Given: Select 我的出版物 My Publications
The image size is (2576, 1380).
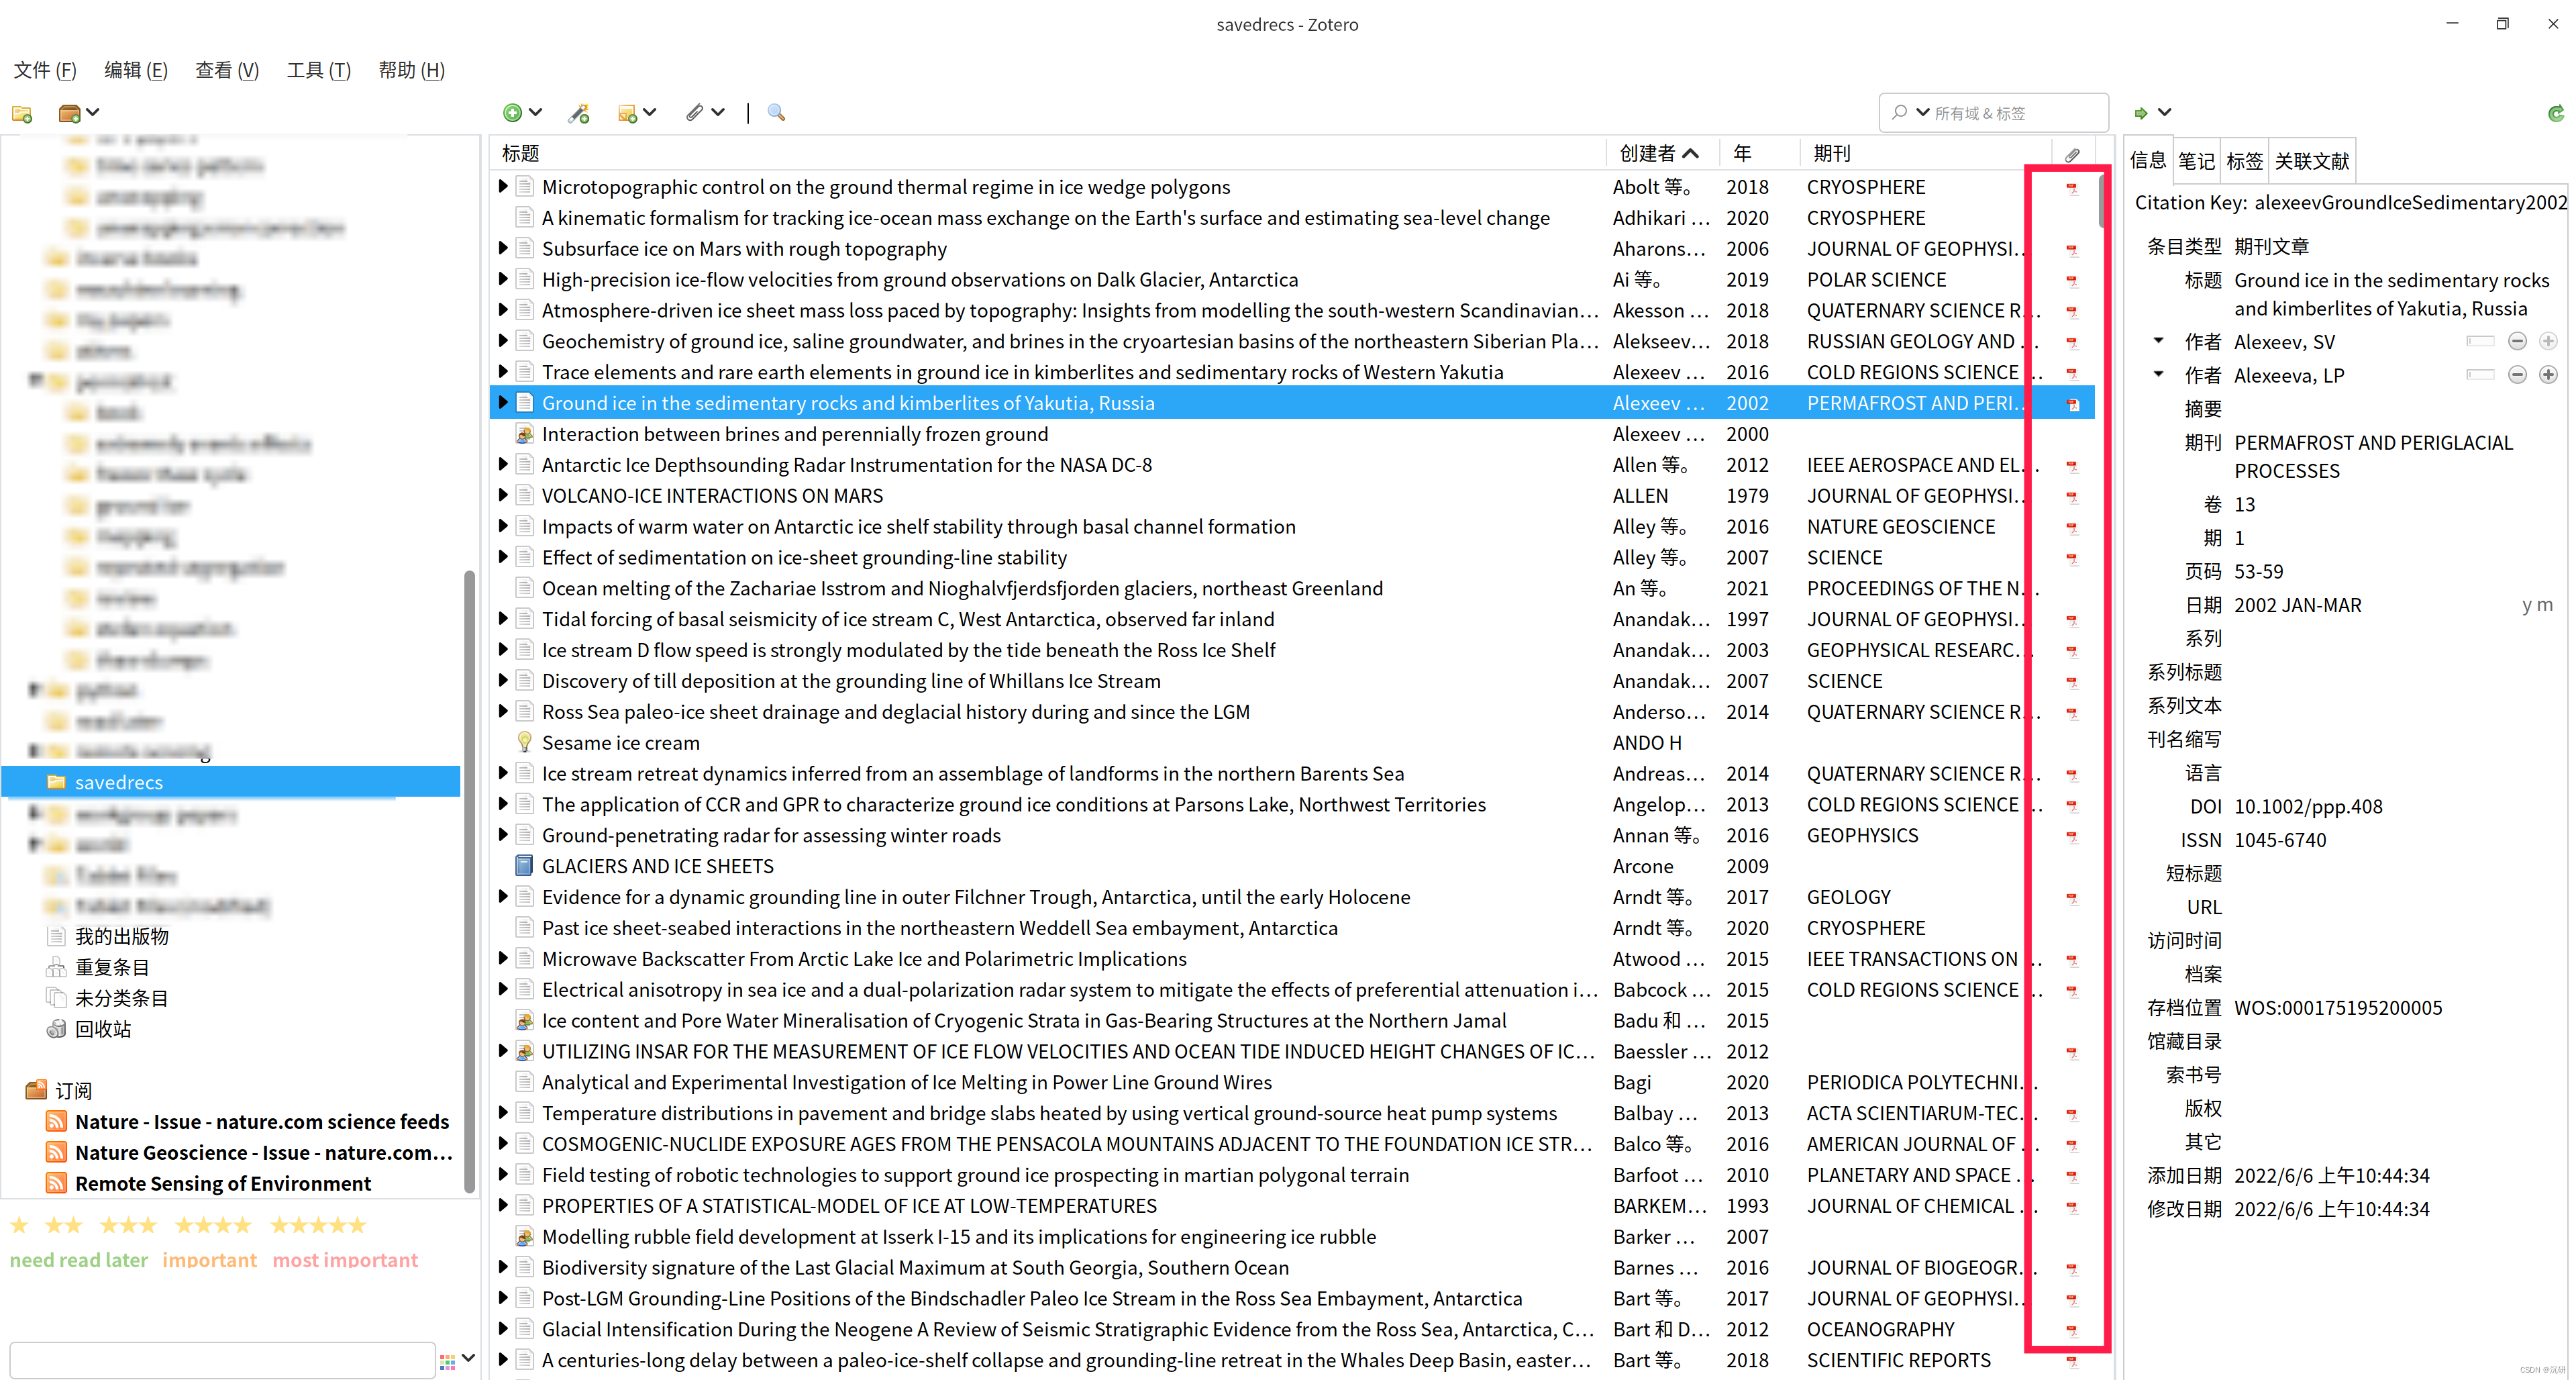Looking at the screenshot, I should tap(122, 936).
